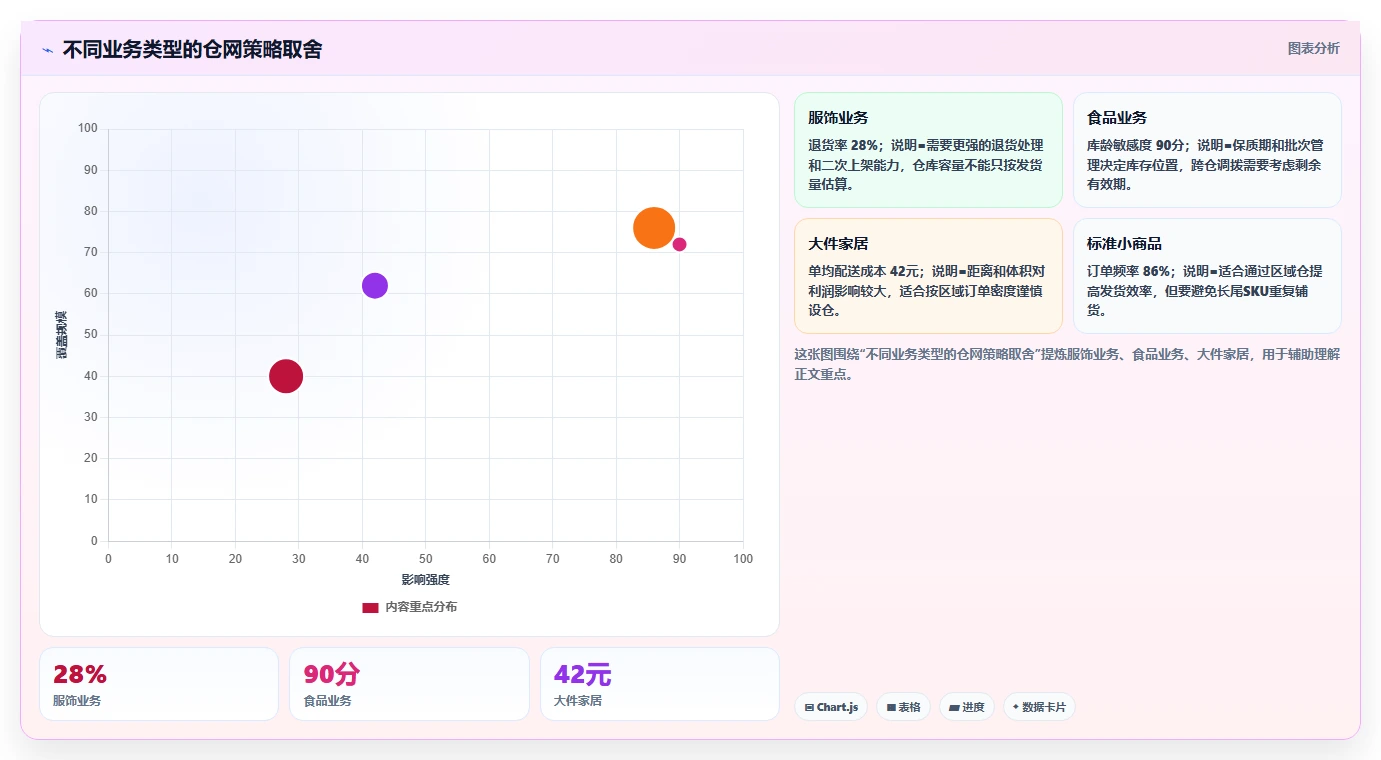
Task: Click the 90分 食品业务 stat card
Action: point(409,684)
